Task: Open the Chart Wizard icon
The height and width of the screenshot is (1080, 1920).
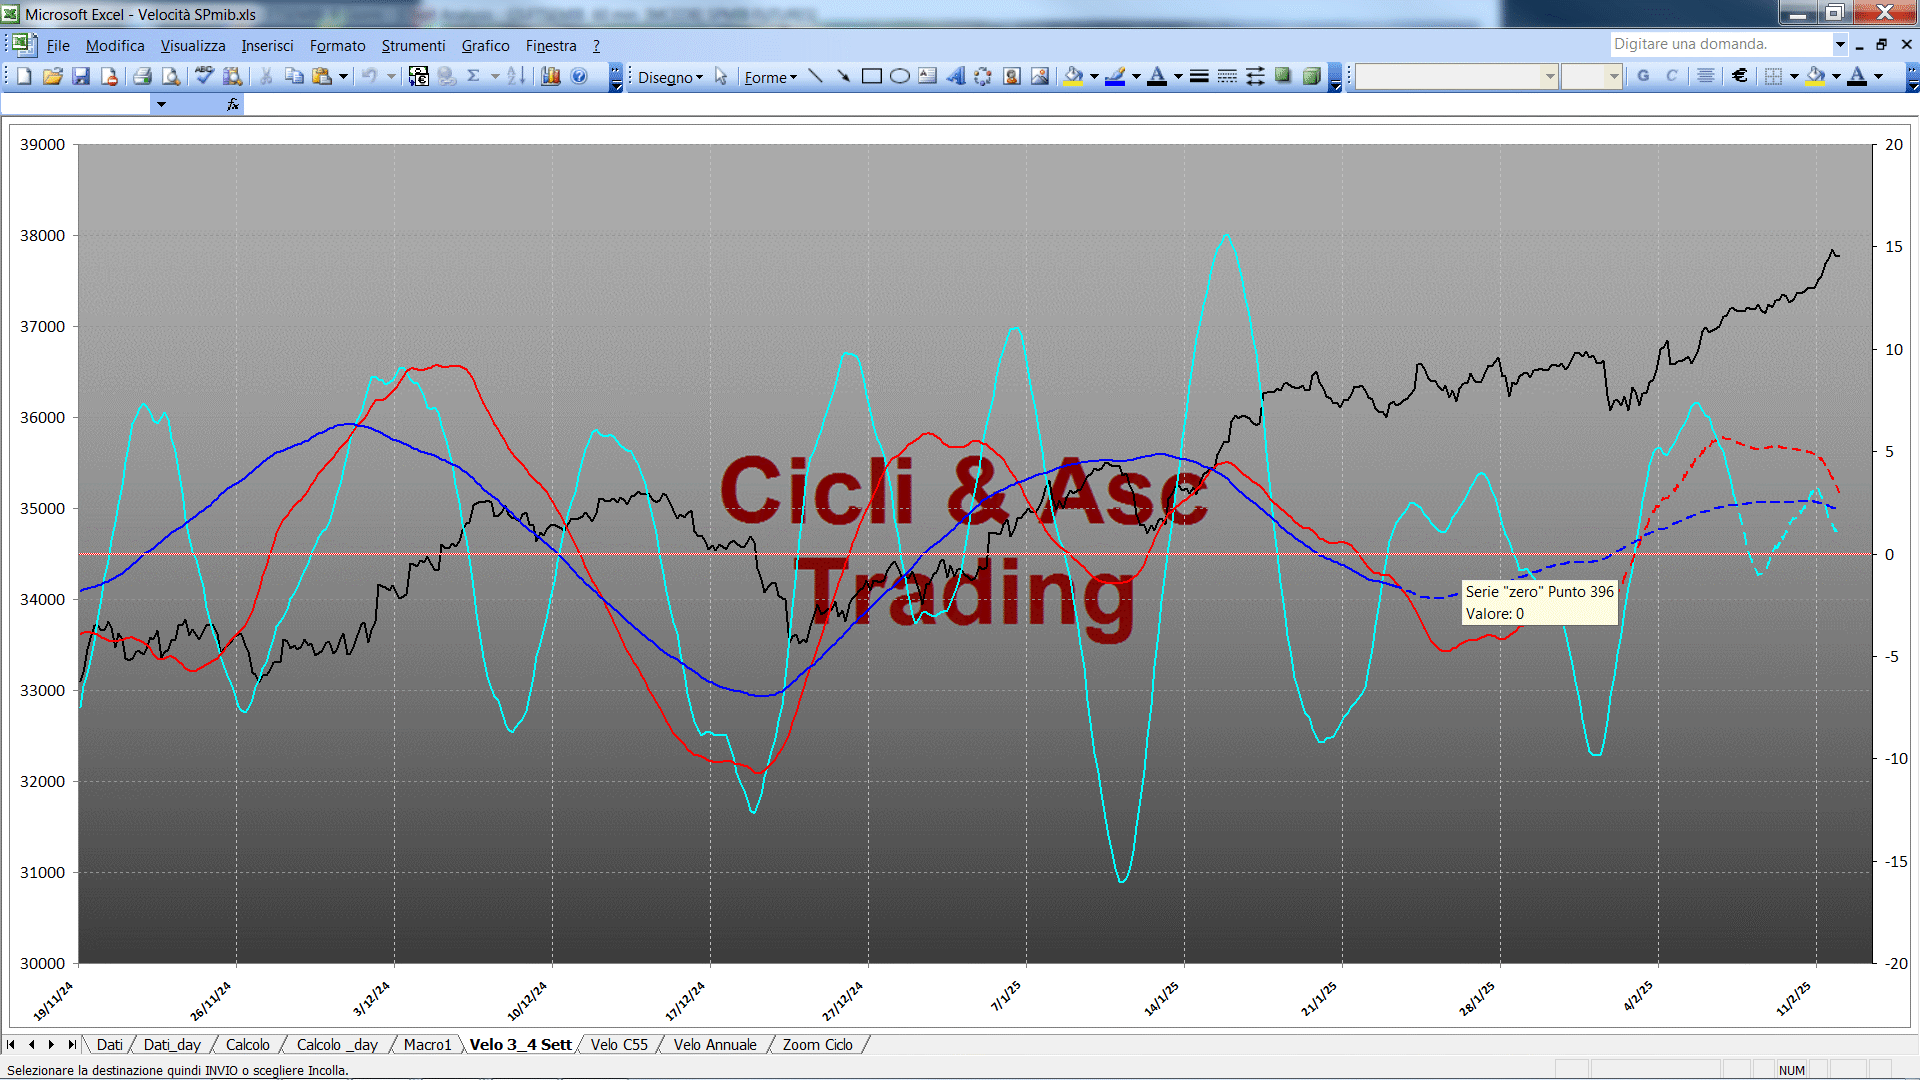Action: (551, 76)
